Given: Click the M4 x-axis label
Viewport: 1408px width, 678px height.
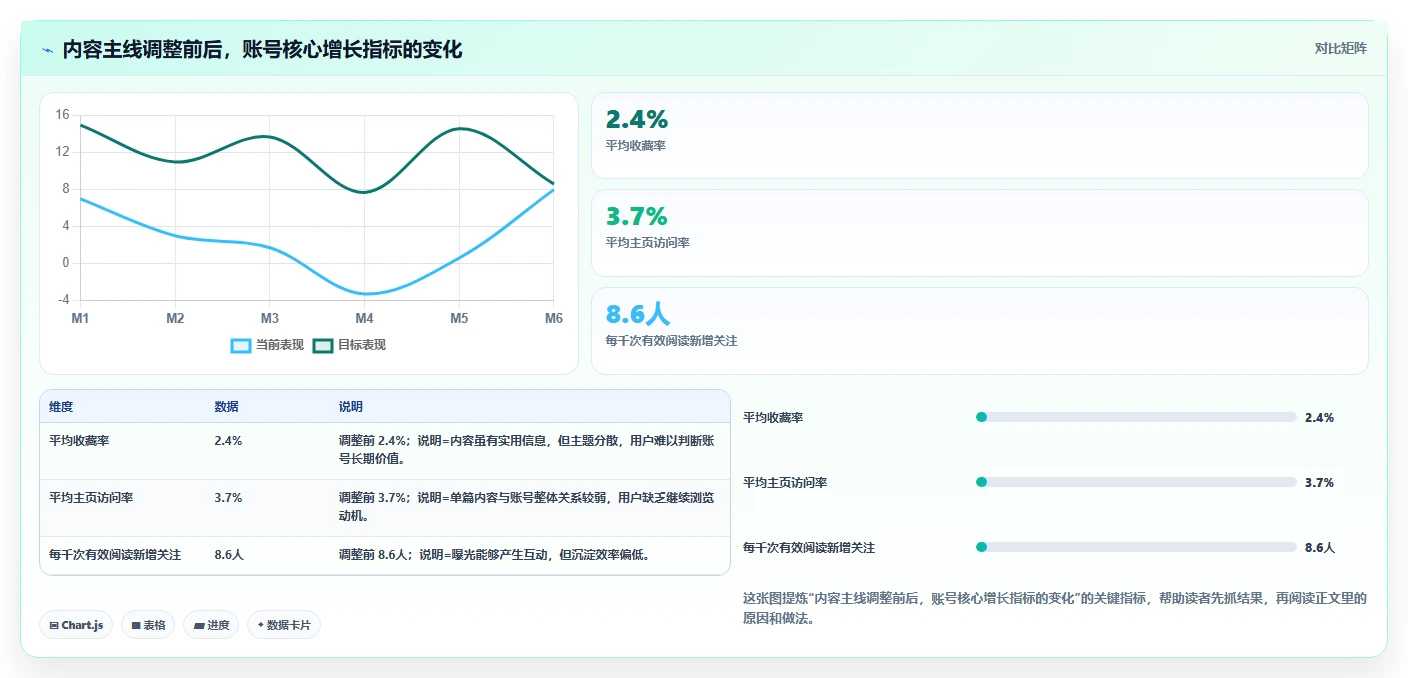Looking at the screenshot, I should tap(364, 318).
